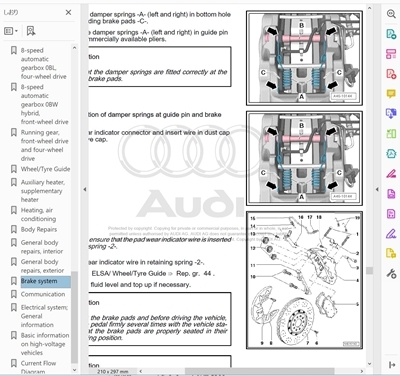Screen dimensions: 400x376
Task: Click the magnifier search icon at top right
Action: pos(391,14)
